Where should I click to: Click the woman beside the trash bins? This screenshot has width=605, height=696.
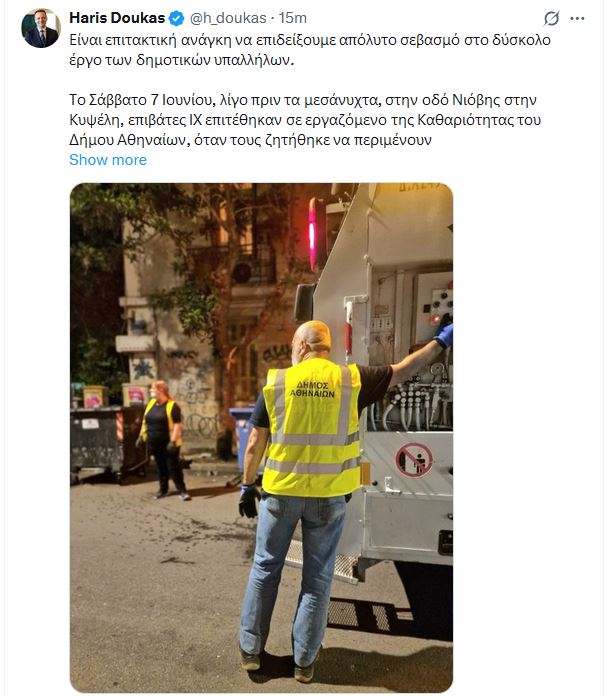[163, 439]
